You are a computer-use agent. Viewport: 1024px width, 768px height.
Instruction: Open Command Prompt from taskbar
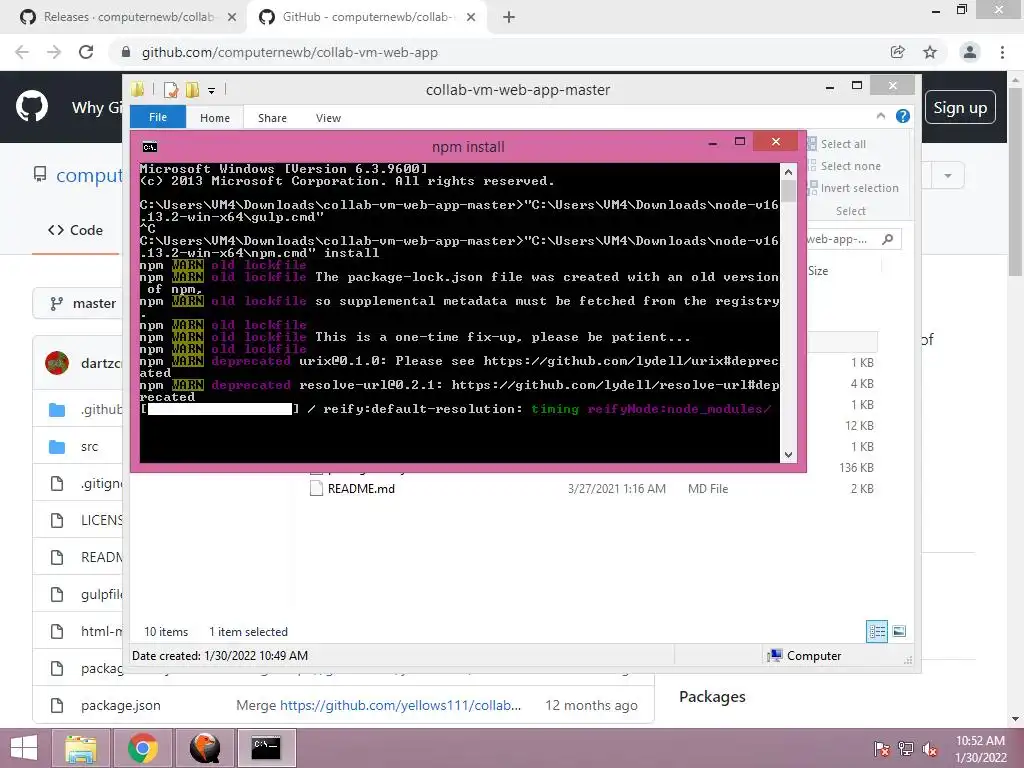coord(266,748)
